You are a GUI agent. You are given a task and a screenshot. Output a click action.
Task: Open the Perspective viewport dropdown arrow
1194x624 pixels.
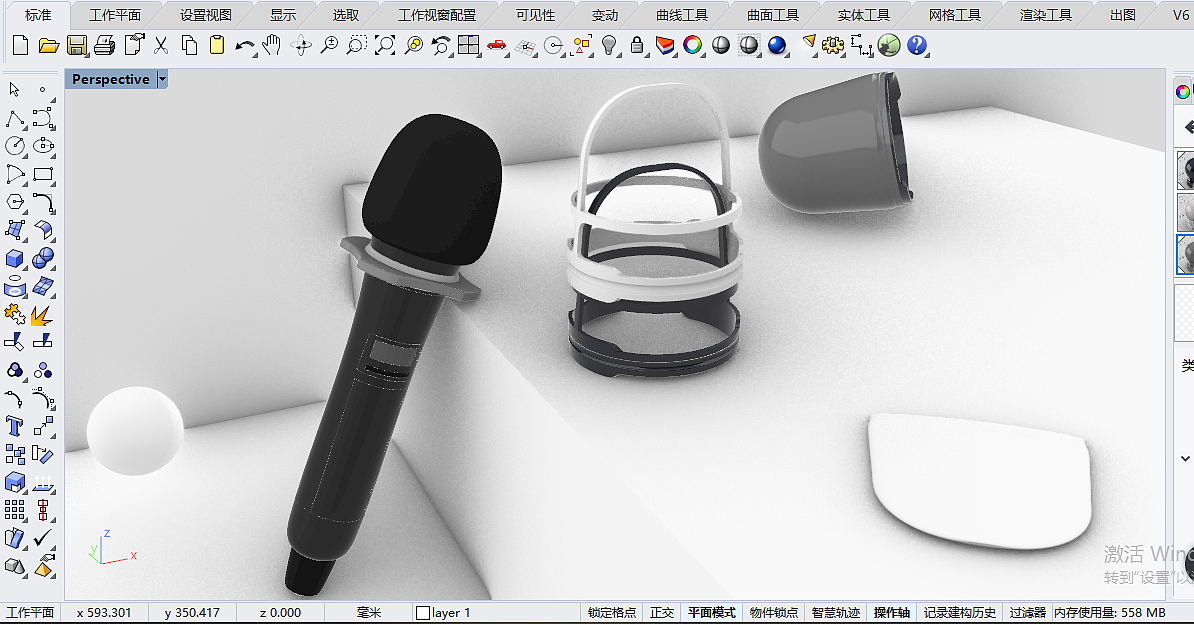[162, 80]
